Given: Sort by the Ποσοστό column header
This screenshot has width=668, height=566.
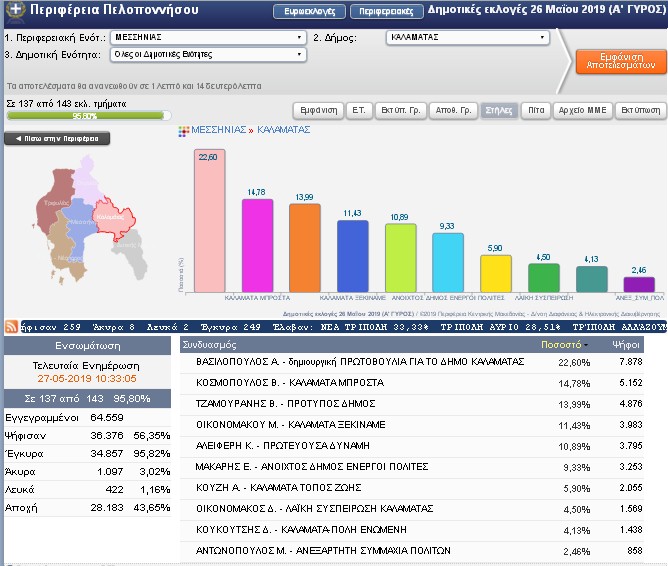Looking at the screenshot, I should (x=564, y=345).
